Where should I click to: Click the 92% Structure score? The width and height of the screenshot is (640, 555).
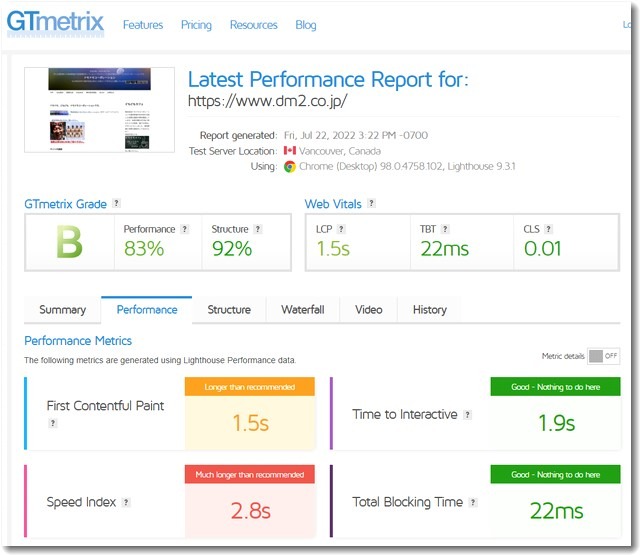click(x=232, y=249)
